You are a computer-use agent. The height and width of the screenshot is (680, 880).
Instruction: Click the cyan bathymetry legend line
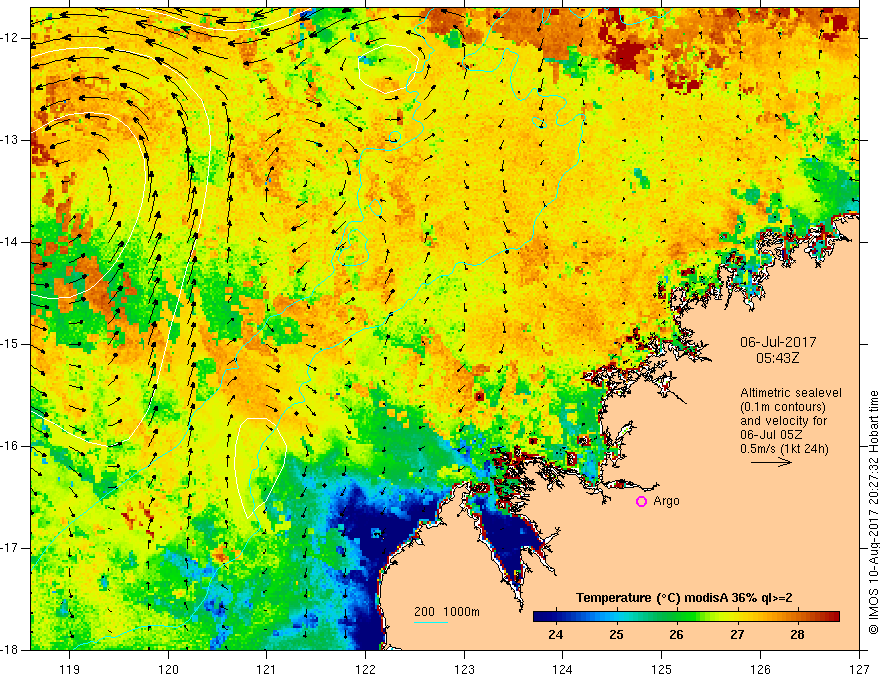tap(430, 622)
